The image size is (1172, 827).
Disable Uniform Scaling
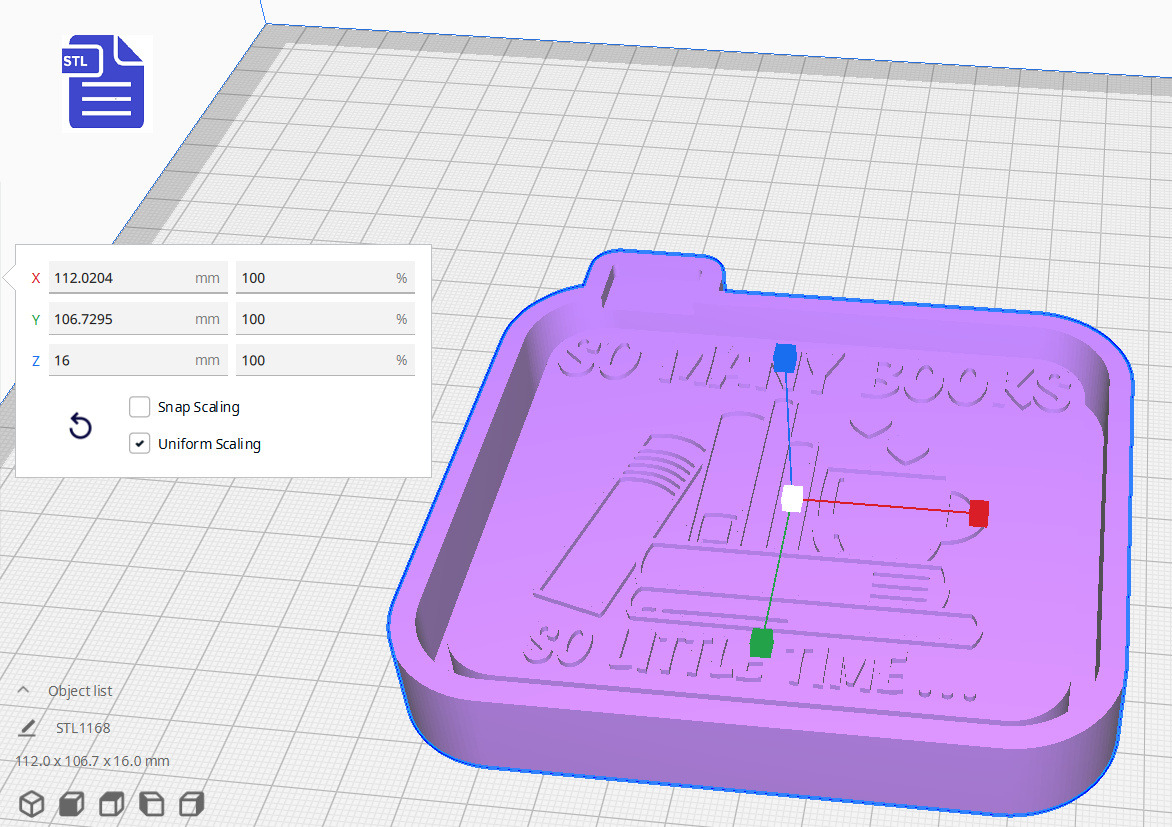[x=139, y=443]
